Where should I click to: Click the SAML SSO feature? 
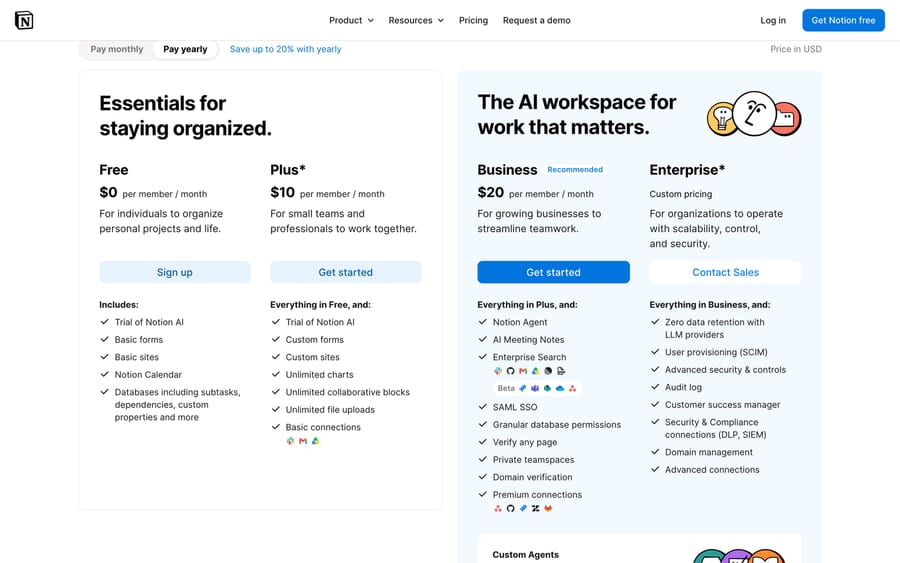point(515,407)
